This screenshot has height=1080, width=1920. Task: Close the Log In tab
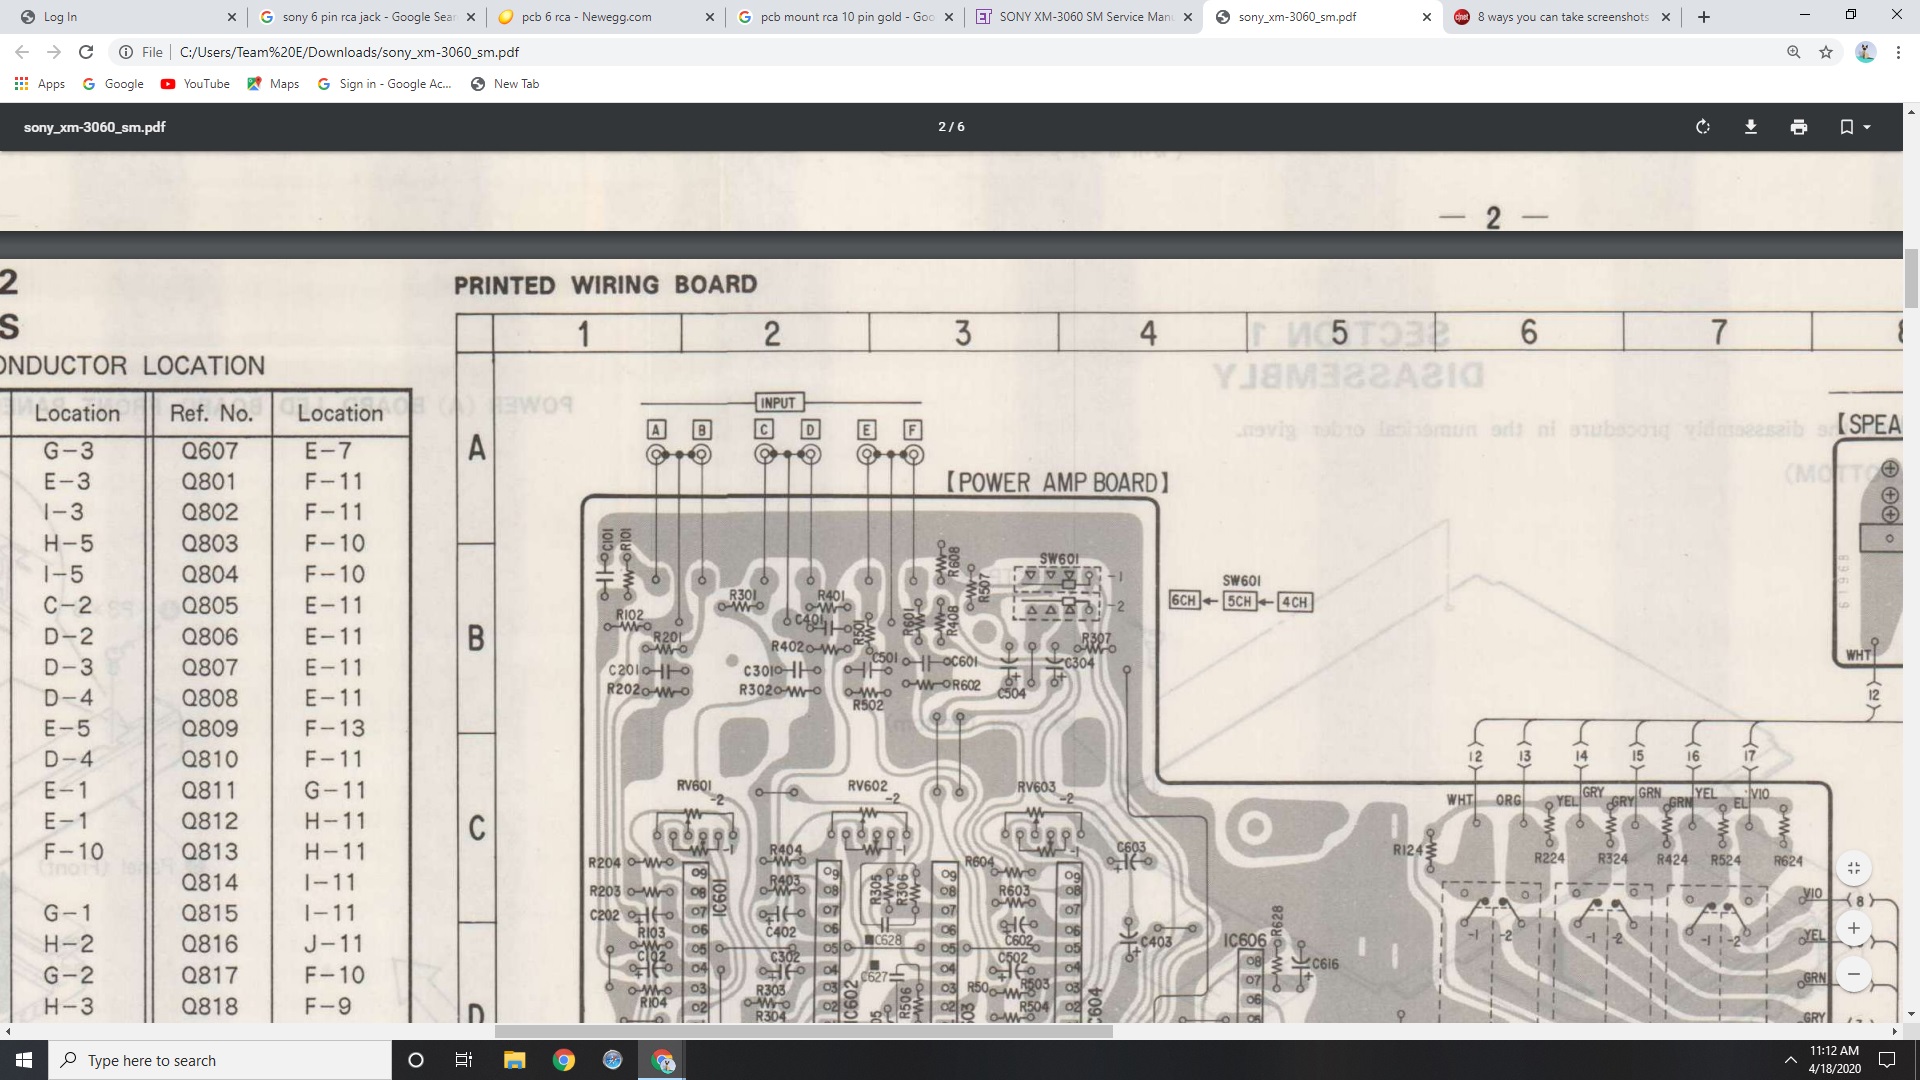point(231,17)
